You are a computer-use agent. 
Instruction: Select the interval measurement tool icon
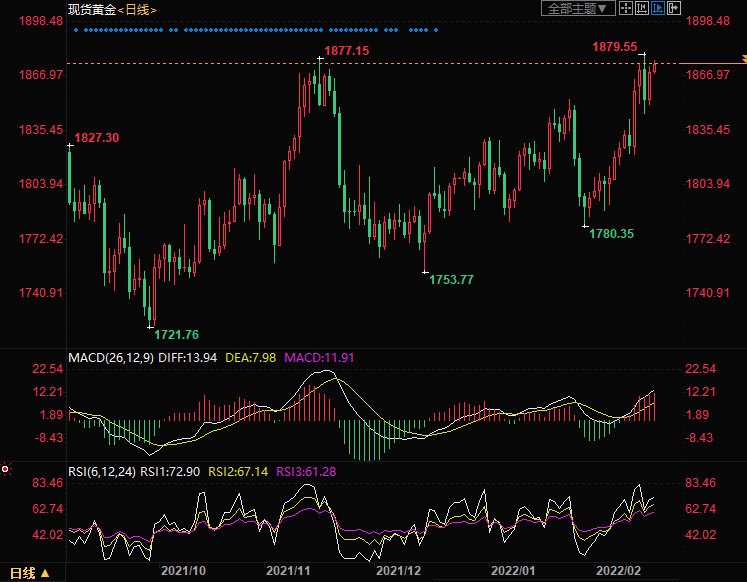641,8
